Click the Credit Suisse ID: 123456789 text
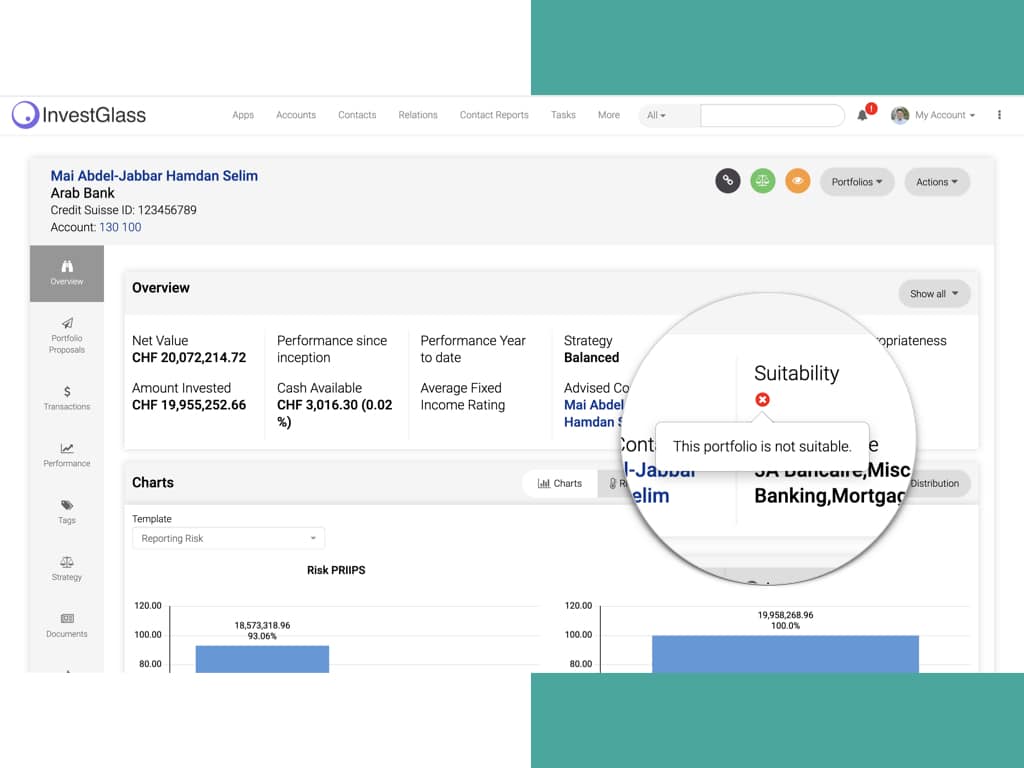The width and height of the screenshot is (1024, 768). pos(123,210)
